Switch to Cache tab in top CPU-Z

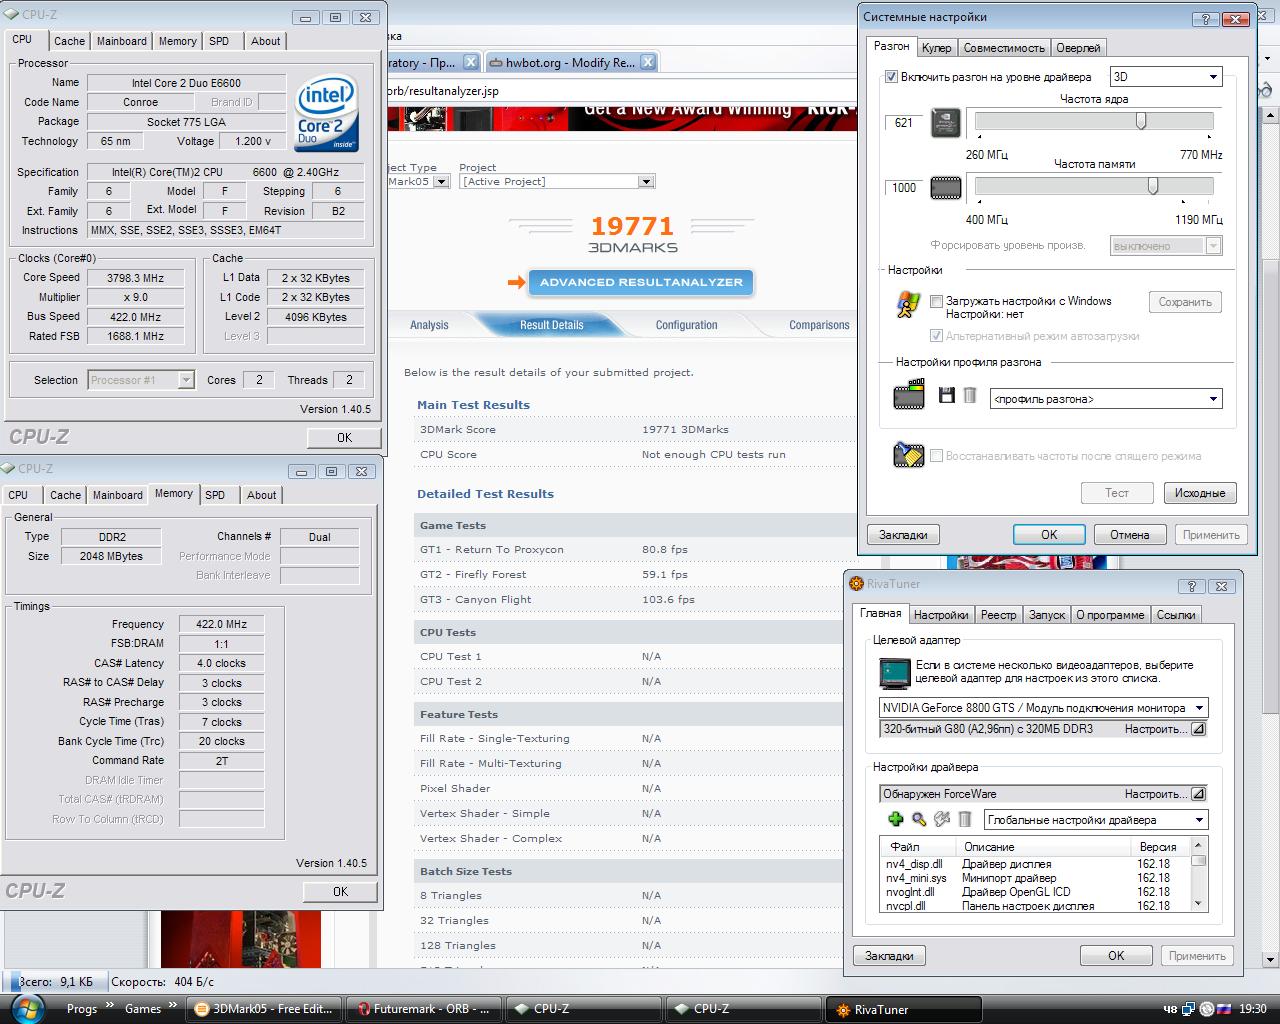(x=69, y=41)
